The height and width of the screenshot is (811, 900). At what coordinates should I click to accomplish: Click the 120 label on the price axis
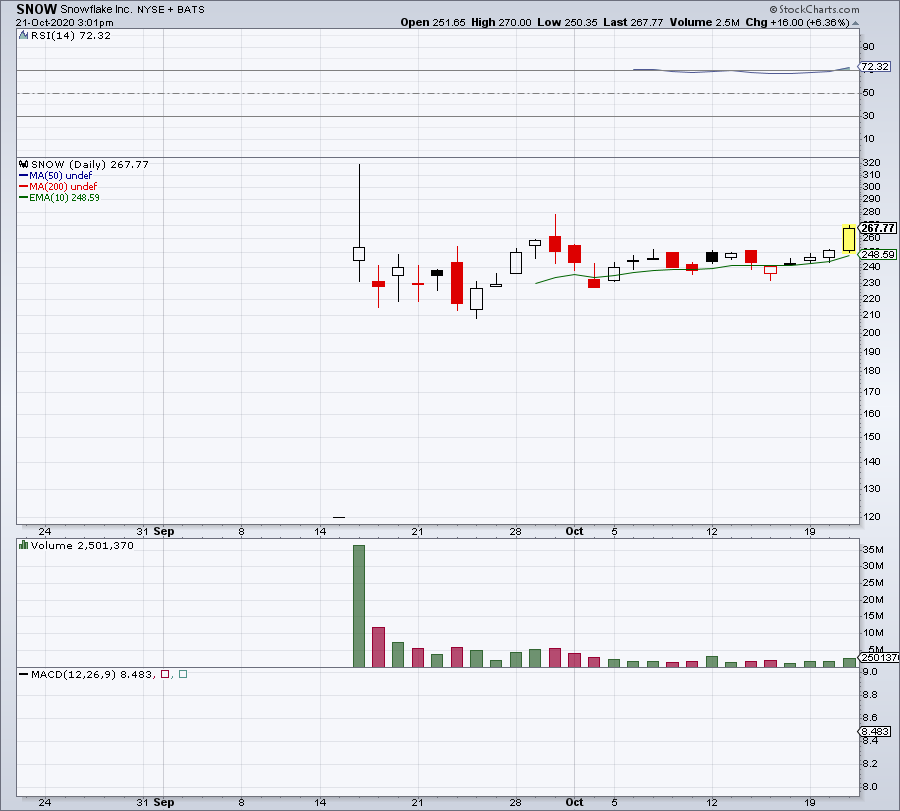click(x=871, y=517)
